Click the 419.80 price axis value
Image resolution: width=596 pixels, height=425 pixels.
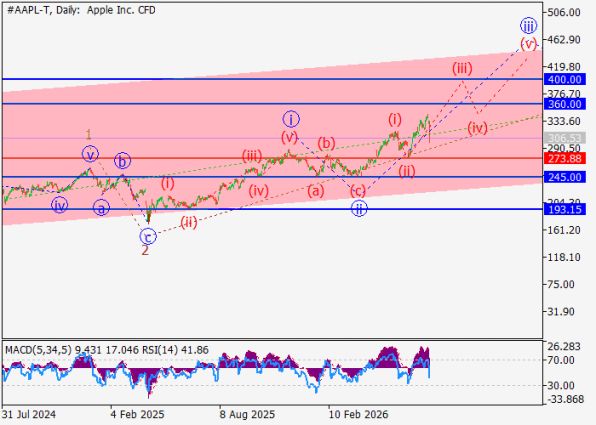(564, 67)
